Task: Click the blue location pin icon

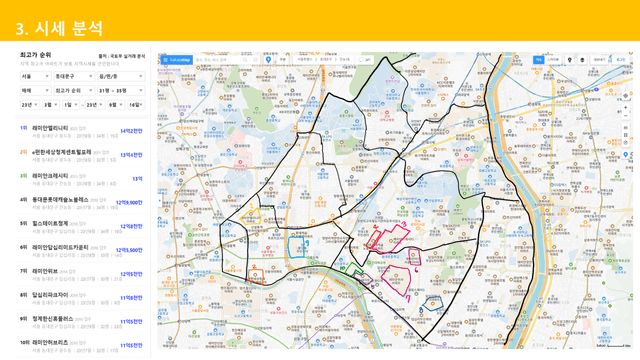Action: point(268,60)
